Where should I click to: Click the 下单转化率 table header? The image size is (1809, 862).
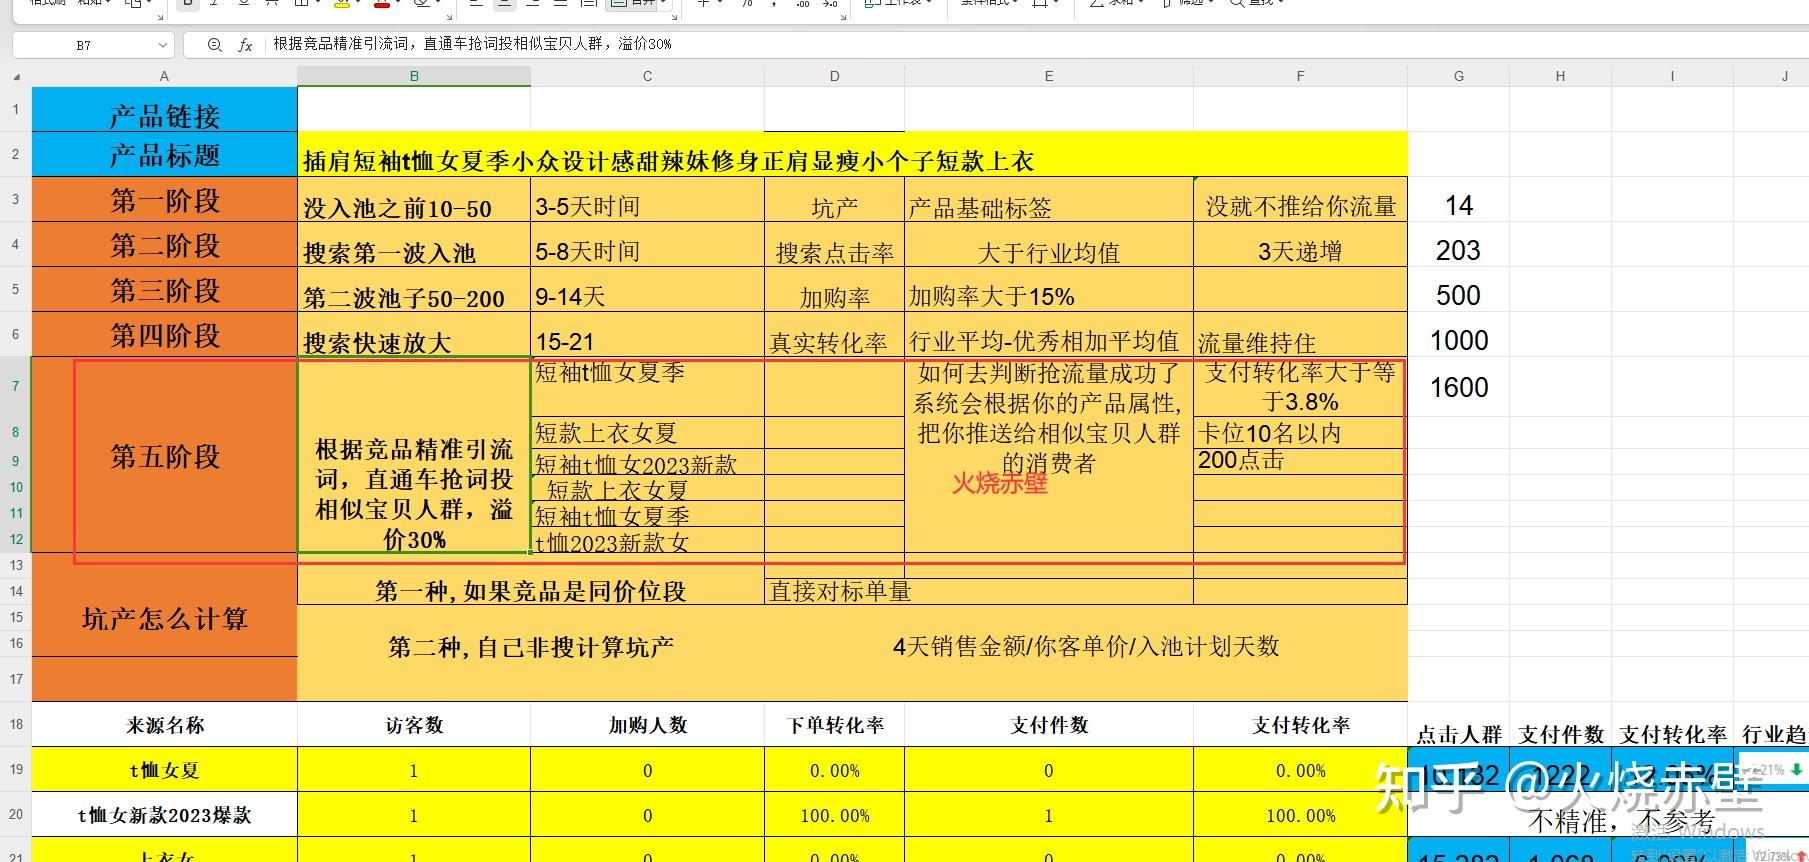(x=834, y=724)
